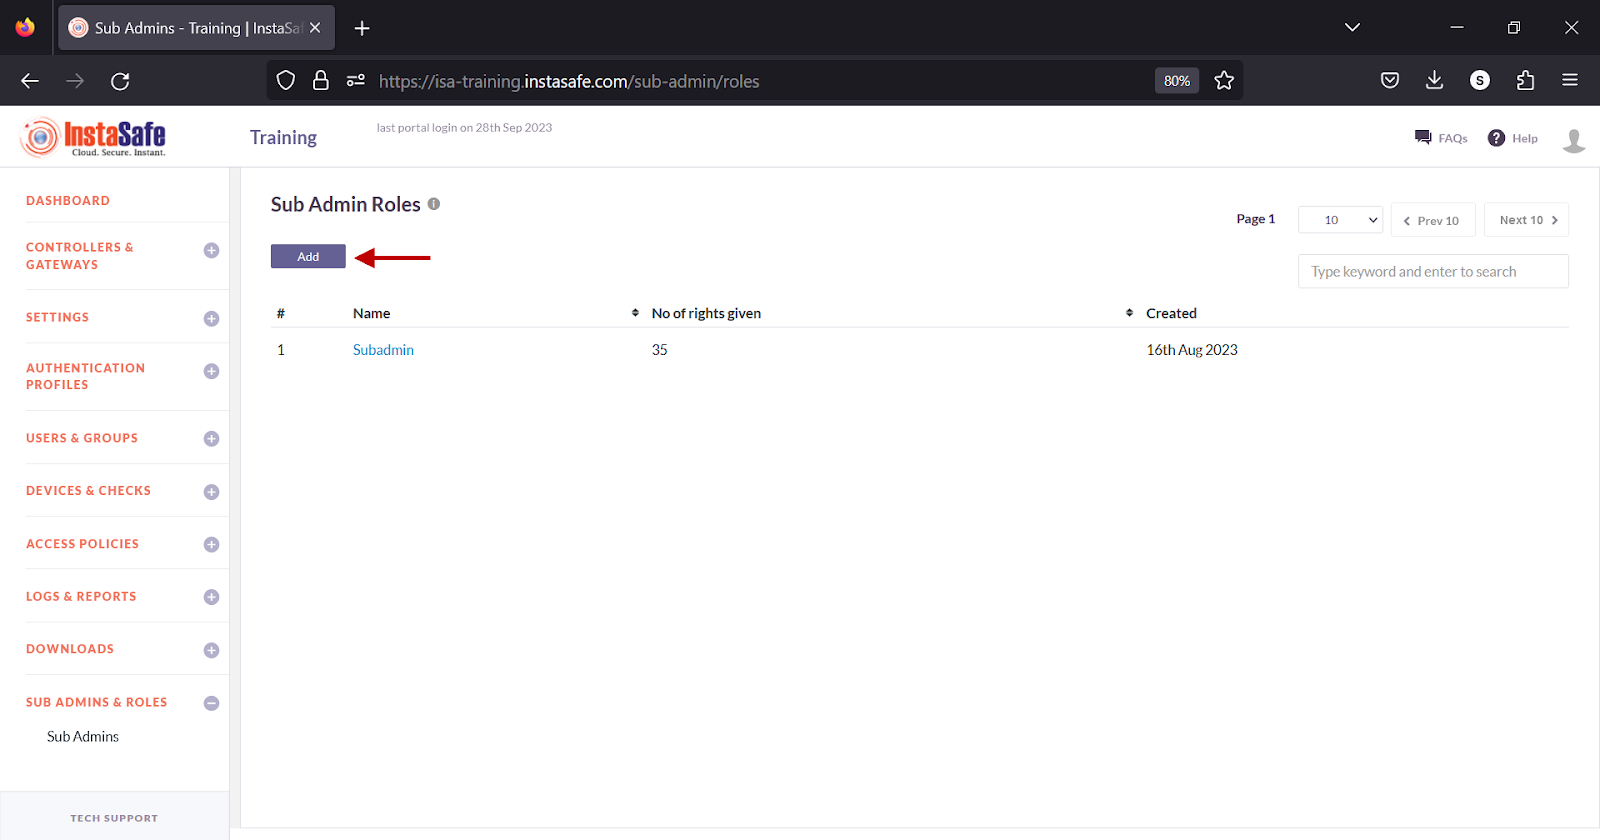Open the page size dropdown showing 10
The height and width of the screenshot is (840, 1600).
(x=1340, y=220)
